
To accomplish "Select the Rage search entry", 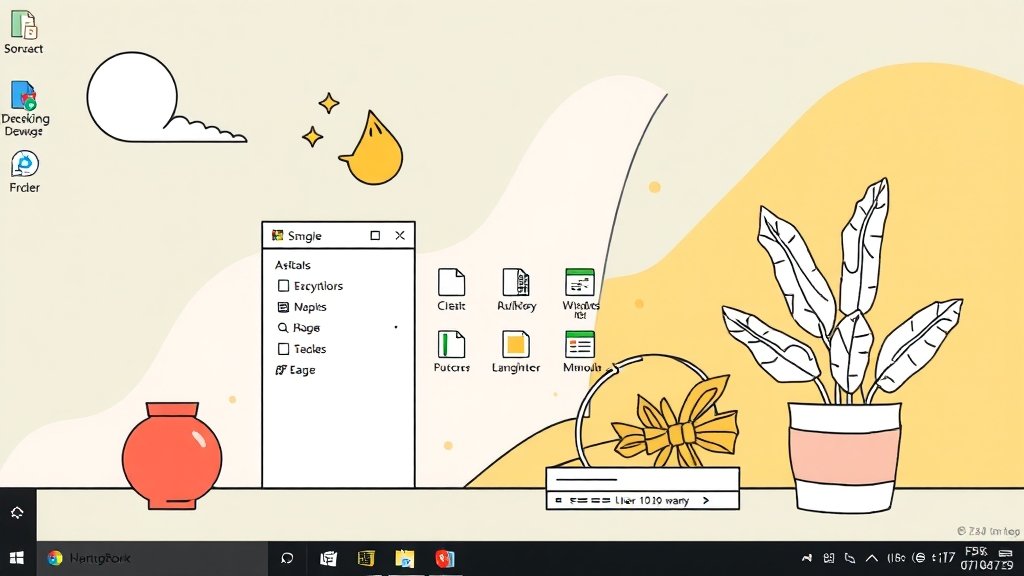I will [306, 328].
